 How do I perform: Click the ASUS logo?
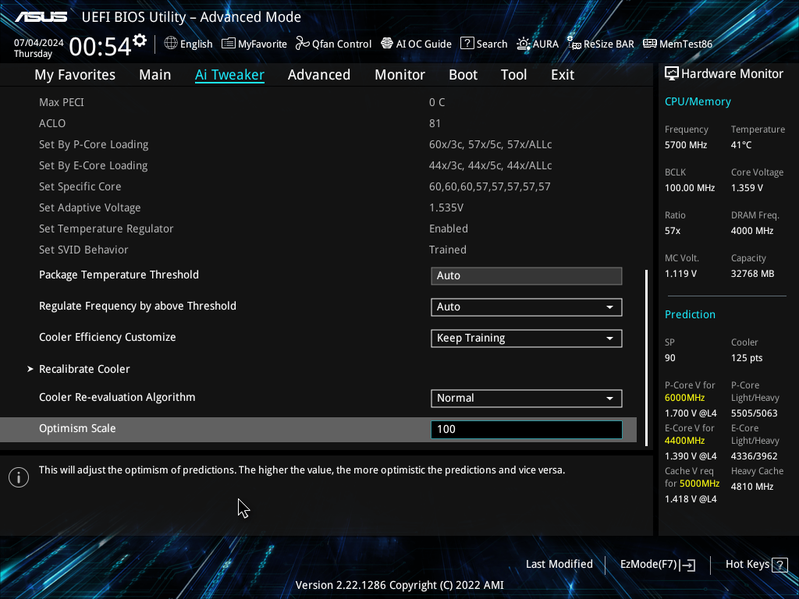(41, 17)
